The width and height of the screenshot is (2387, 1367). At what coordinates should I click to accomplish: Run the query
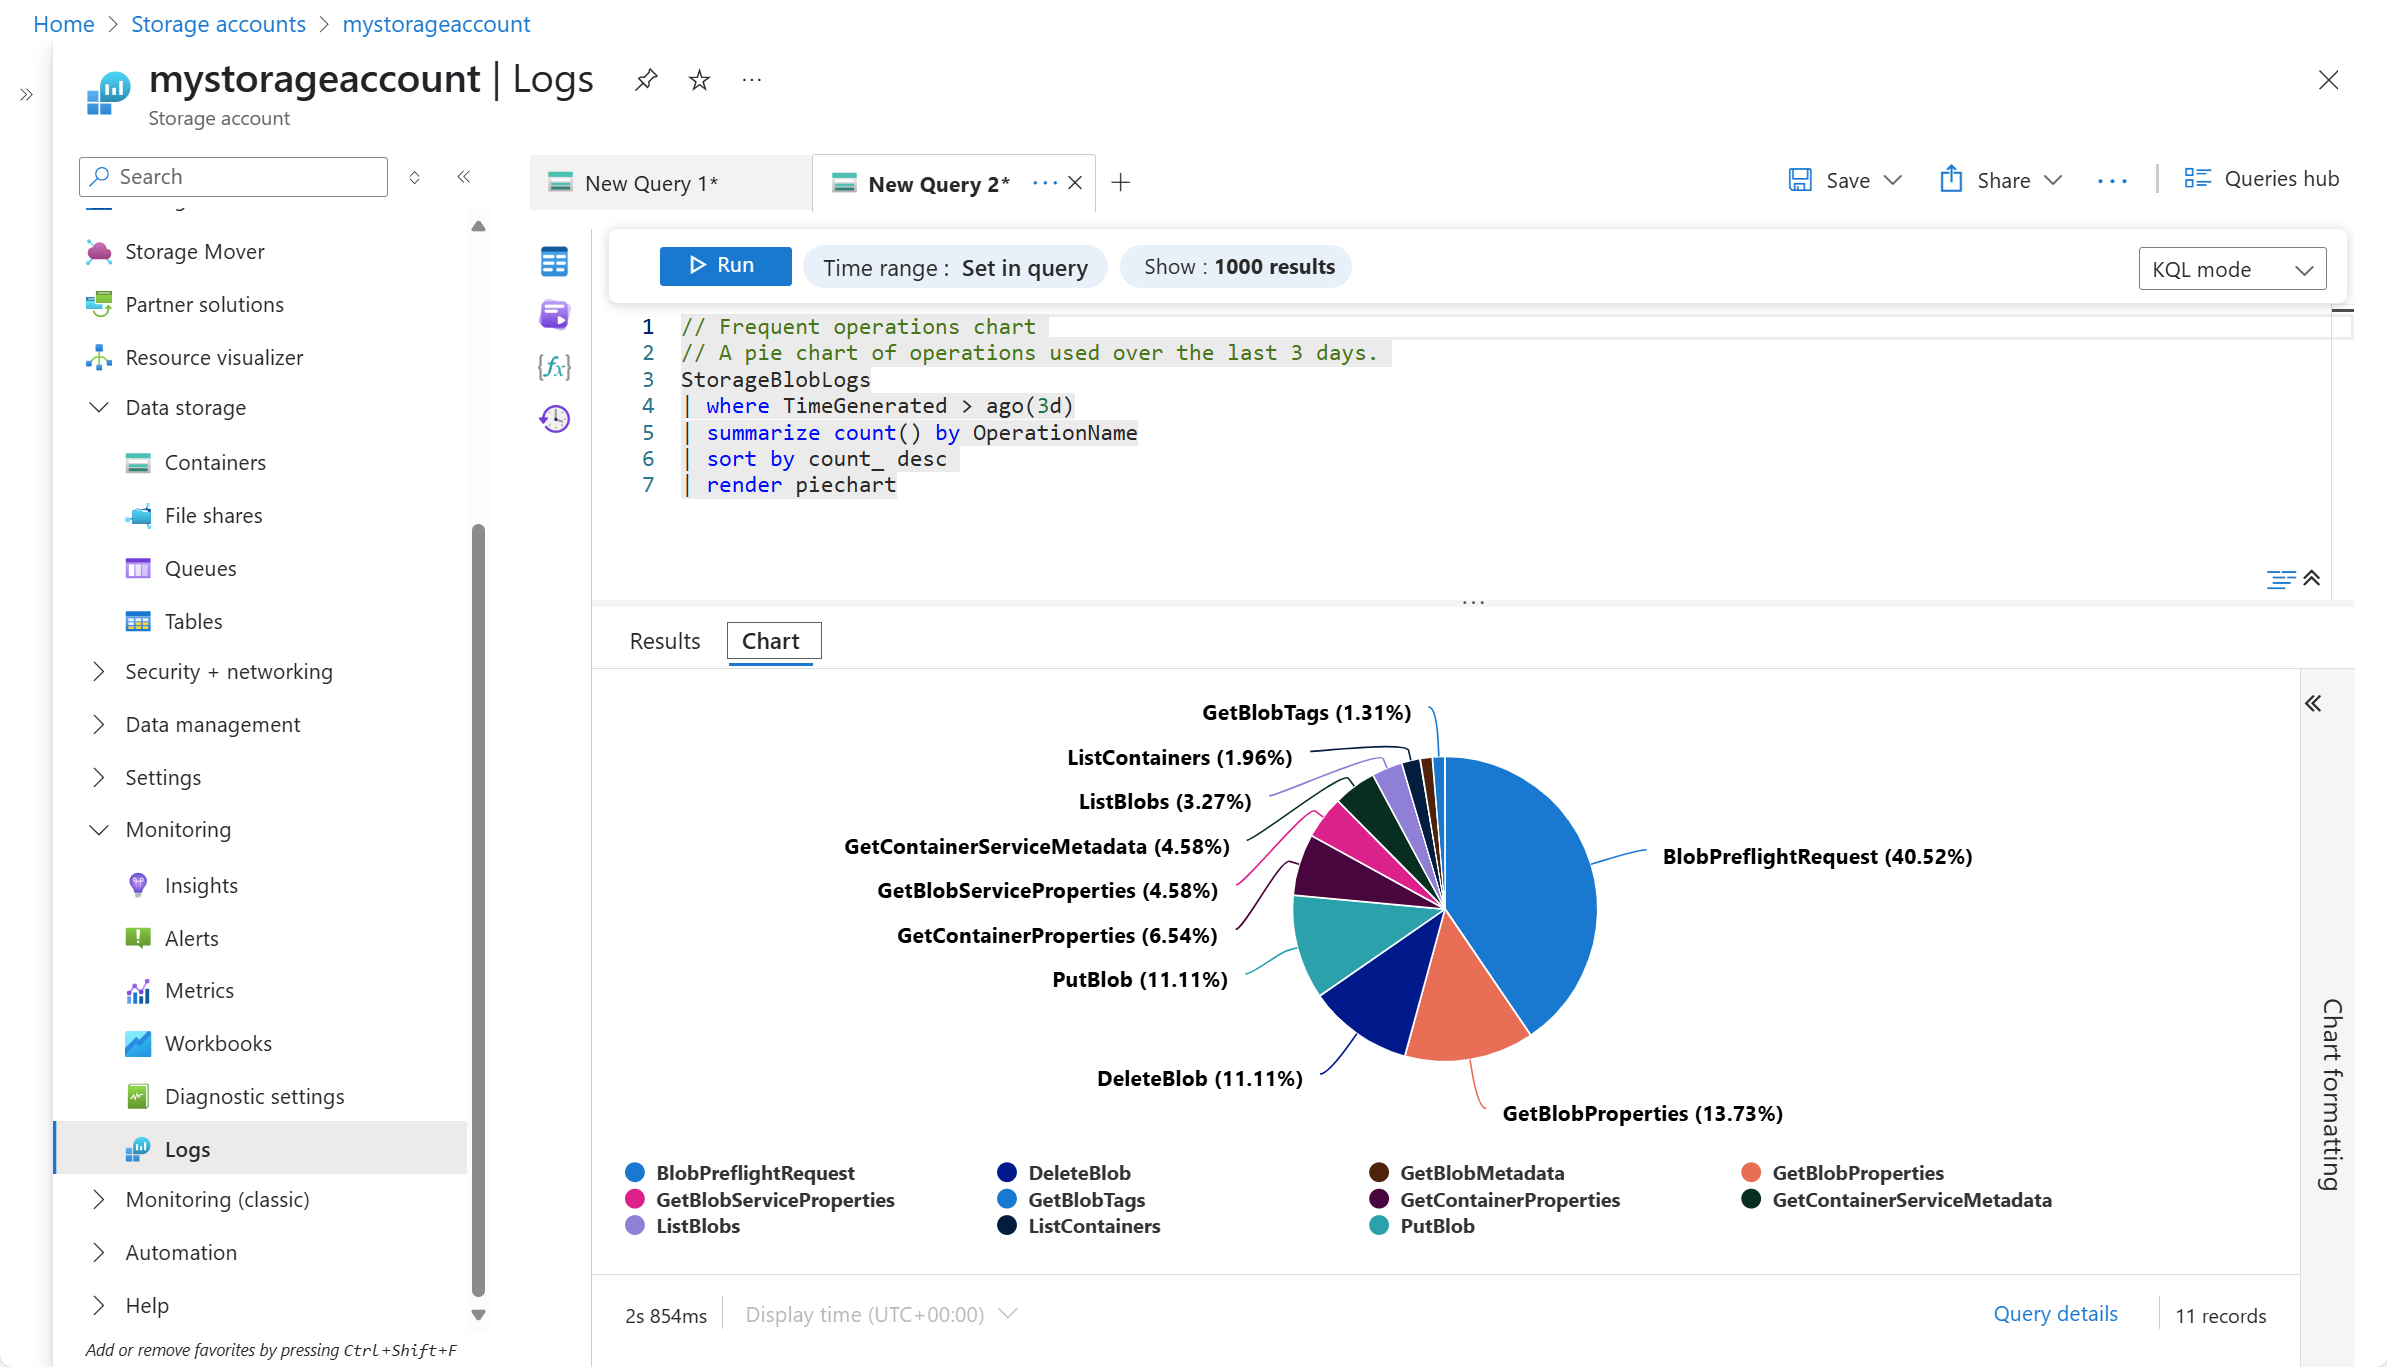pyautogui.click(x=724, y=266)
